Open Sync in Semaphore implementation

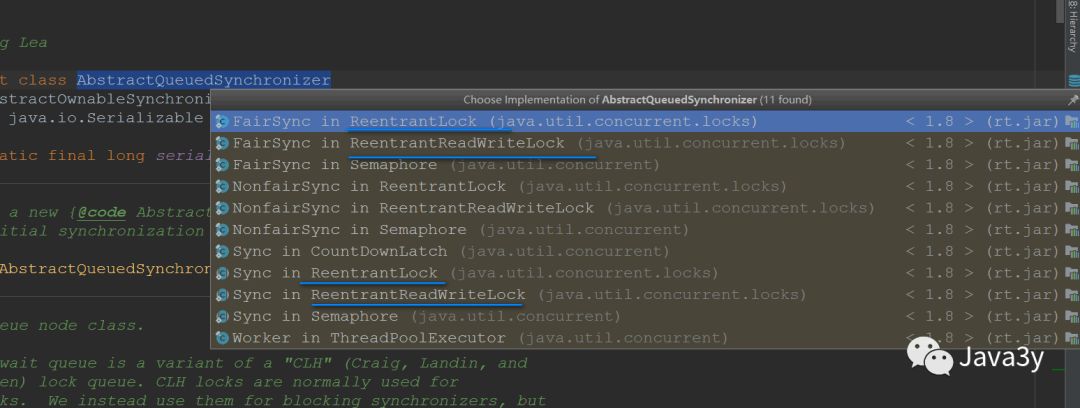coord(645,316)
